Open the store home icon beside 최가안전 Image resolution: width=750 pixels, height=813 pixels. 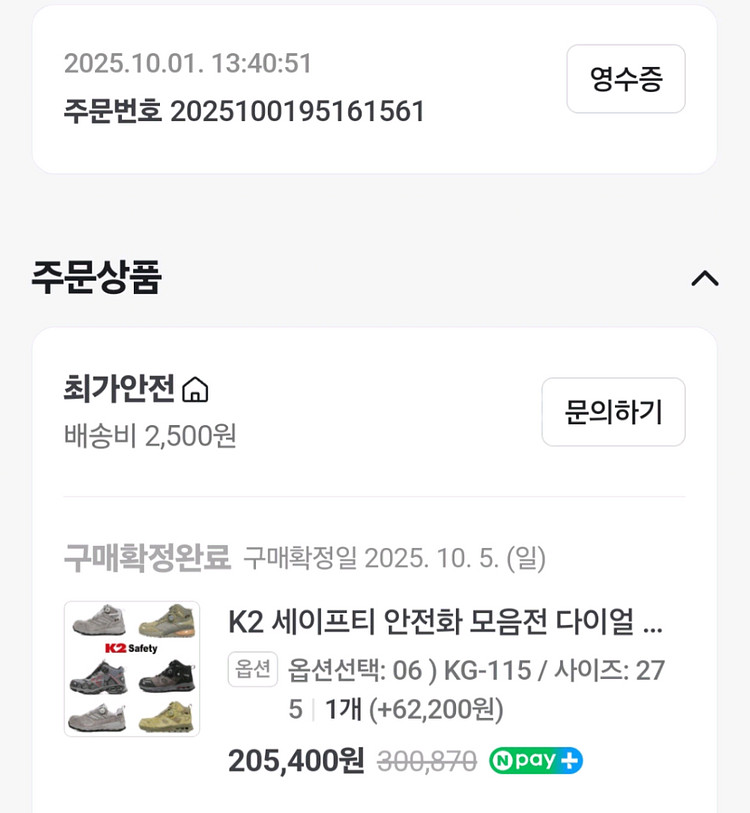click(x=196, y=390)
